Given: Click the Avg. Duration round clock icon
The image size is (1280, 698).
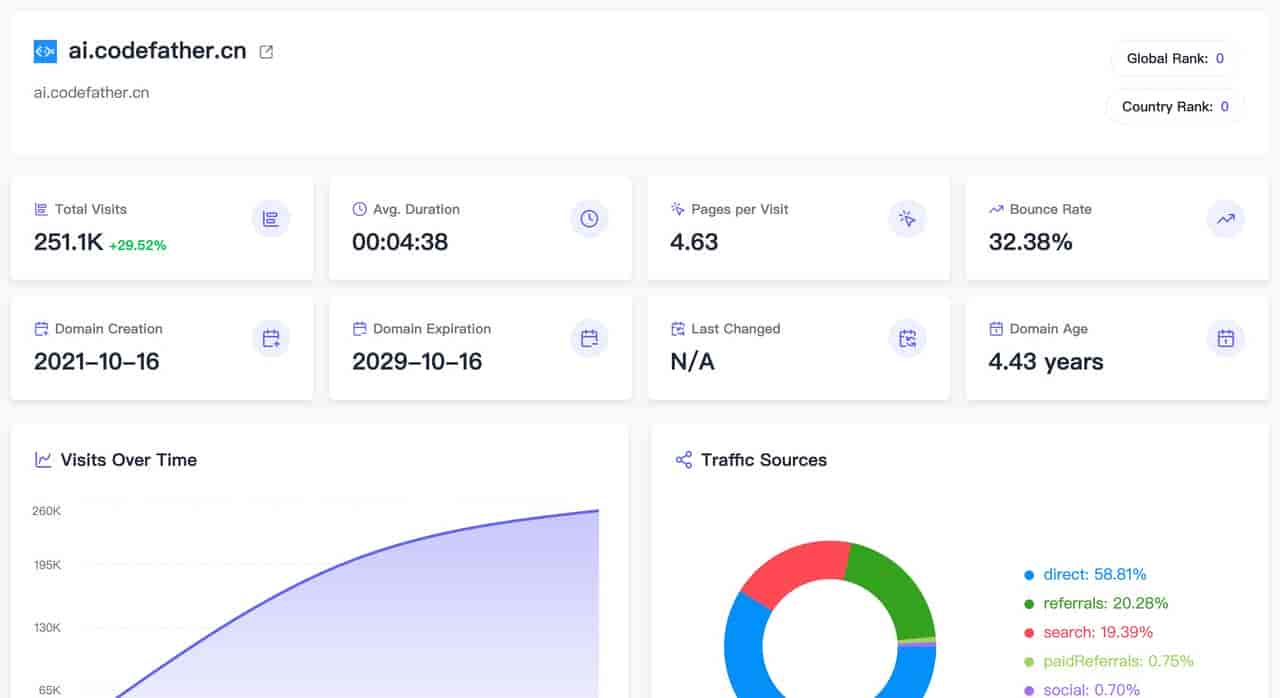Looking at the screenshot, I should (x=589, y=218).
